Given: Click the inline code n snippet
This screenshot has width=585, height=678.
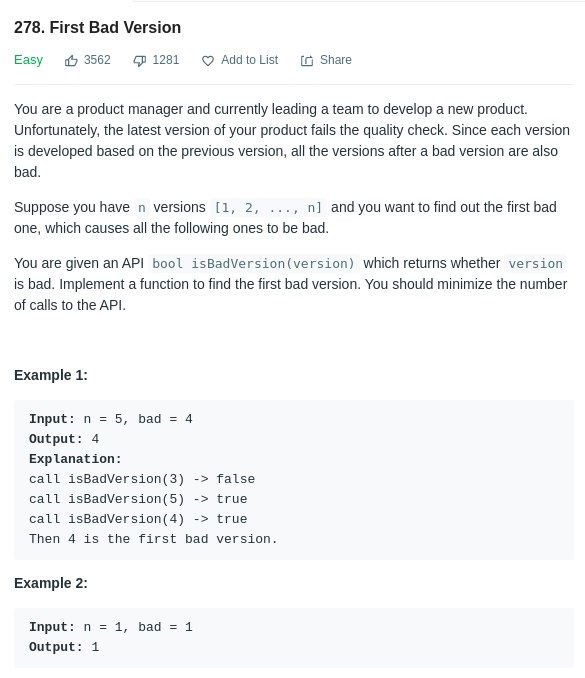Looking at the screenshot, I should coord(141,208).
